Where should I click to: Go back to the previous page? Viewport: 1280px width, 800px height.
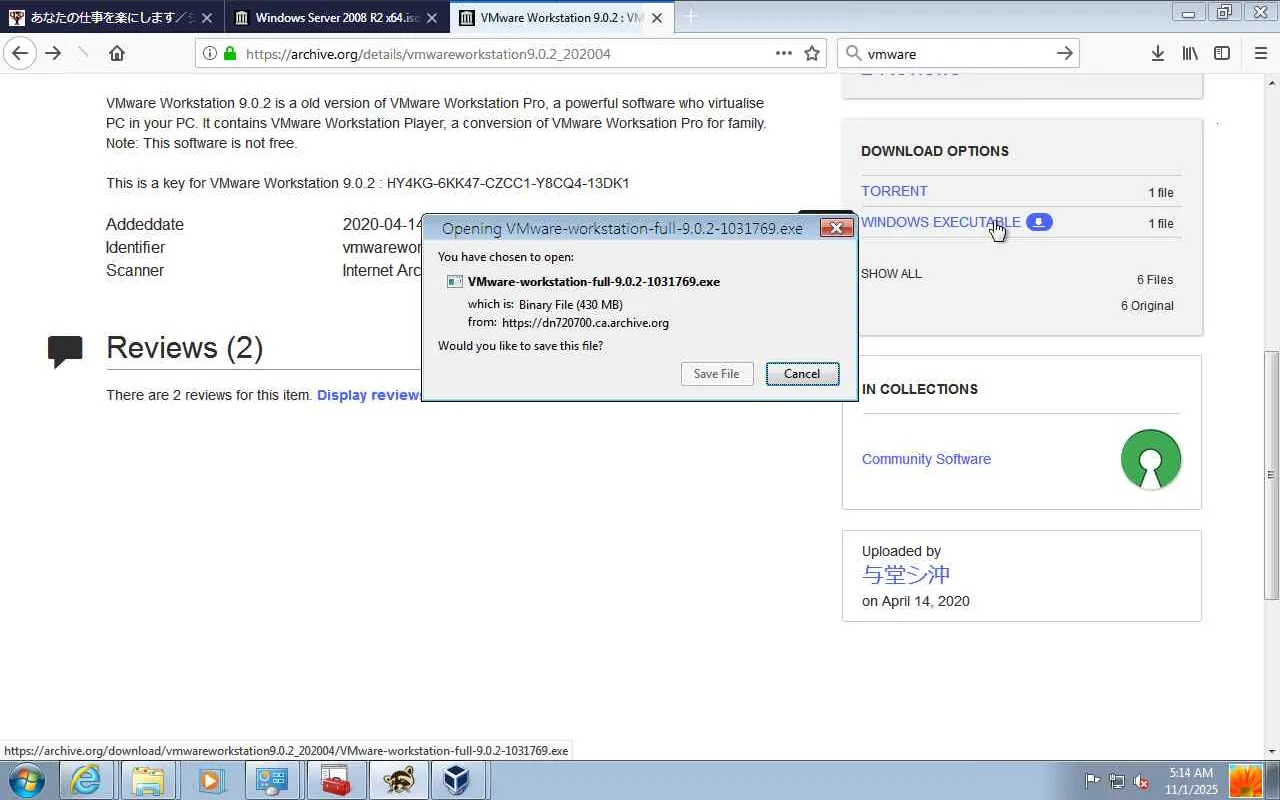tap(20, 53)
